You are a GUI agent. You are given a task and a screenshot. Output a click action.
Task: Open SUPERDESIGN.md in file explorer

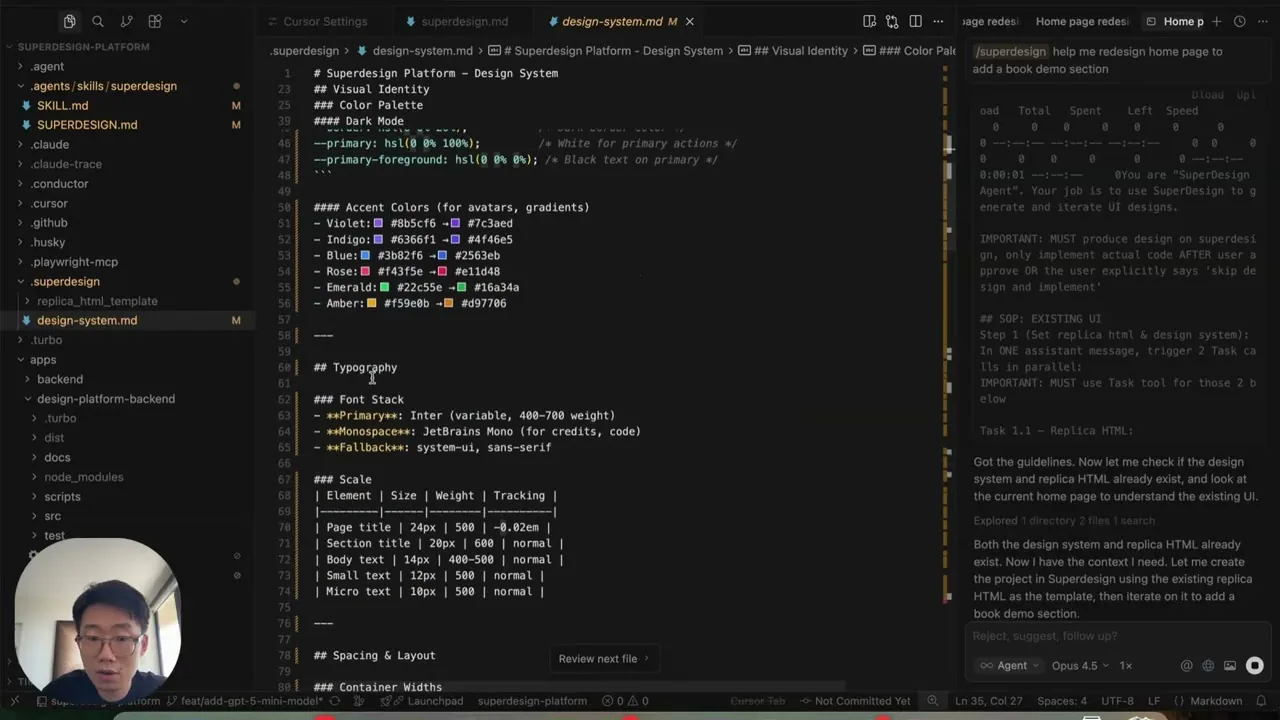coord(87,125)
